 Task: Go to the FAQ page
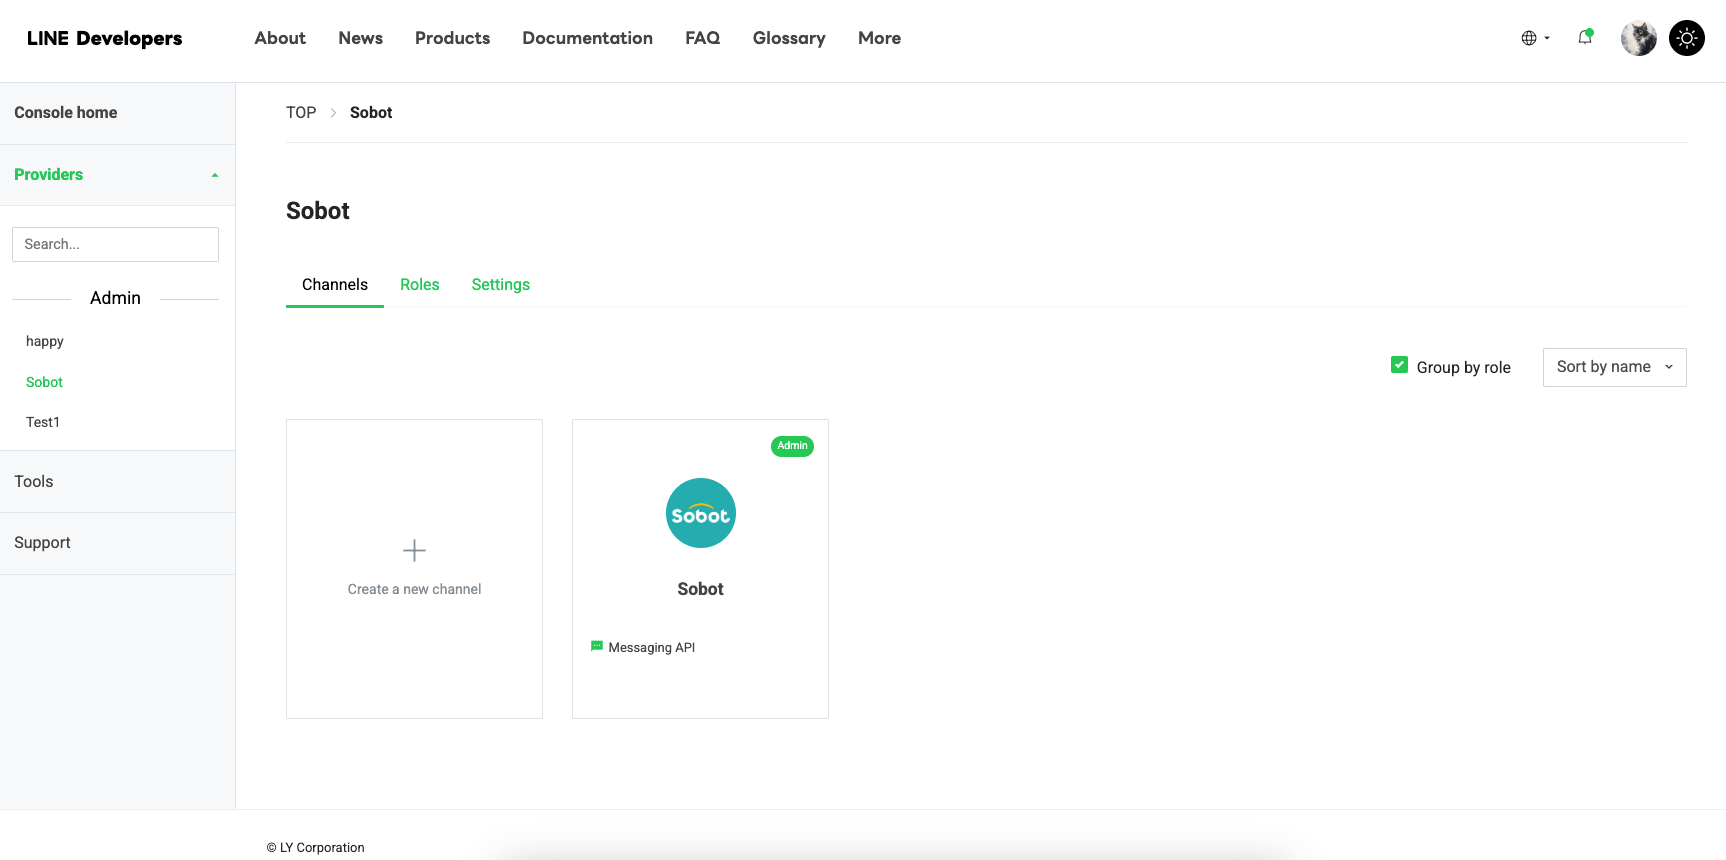[x=702, y=38]
